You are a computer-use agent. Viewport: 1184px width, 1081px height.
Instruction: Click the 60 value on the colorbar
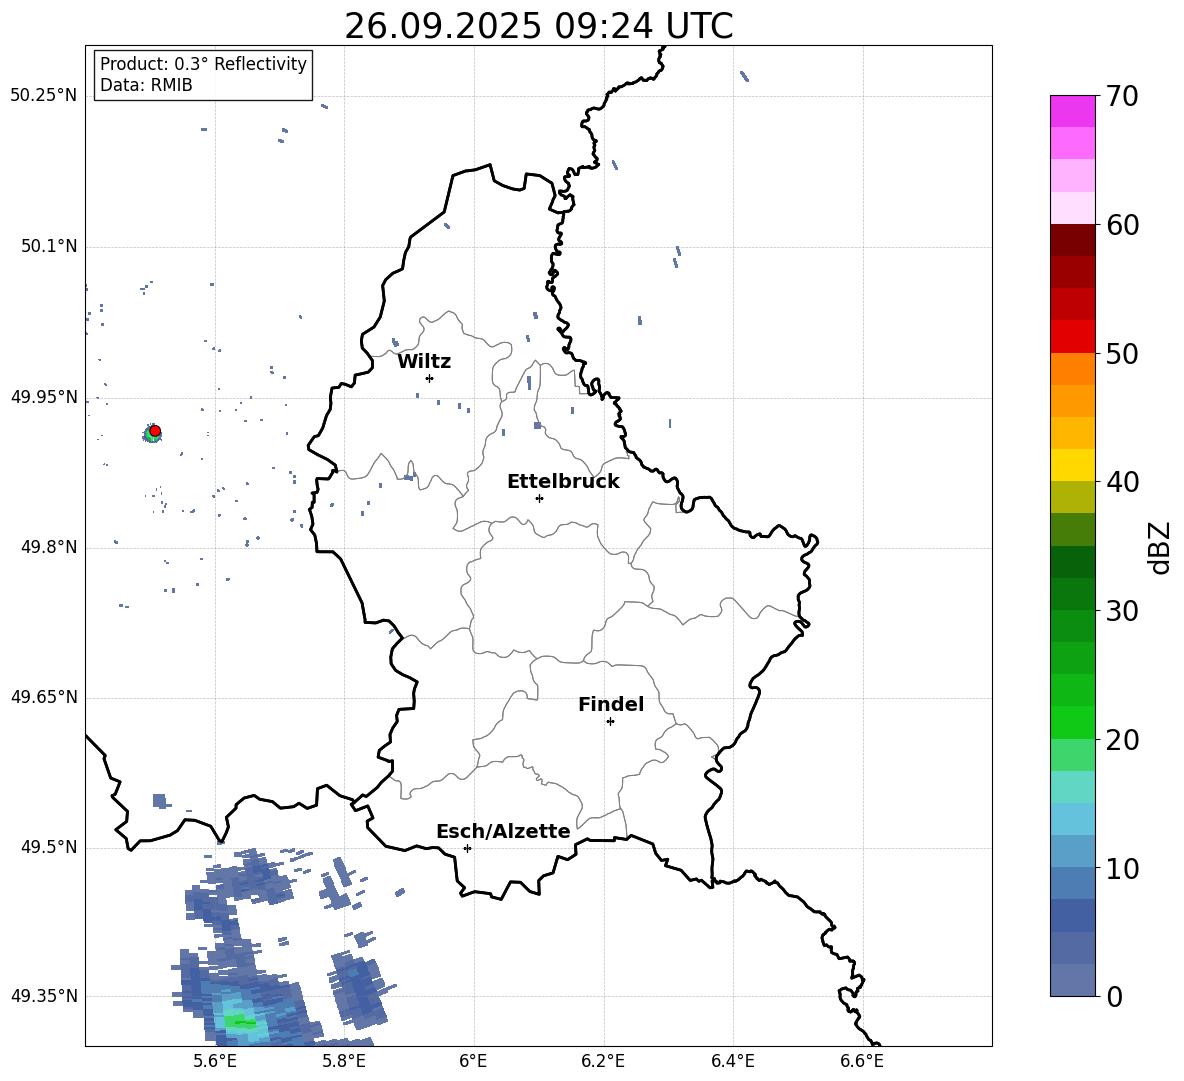point(1121,225)
